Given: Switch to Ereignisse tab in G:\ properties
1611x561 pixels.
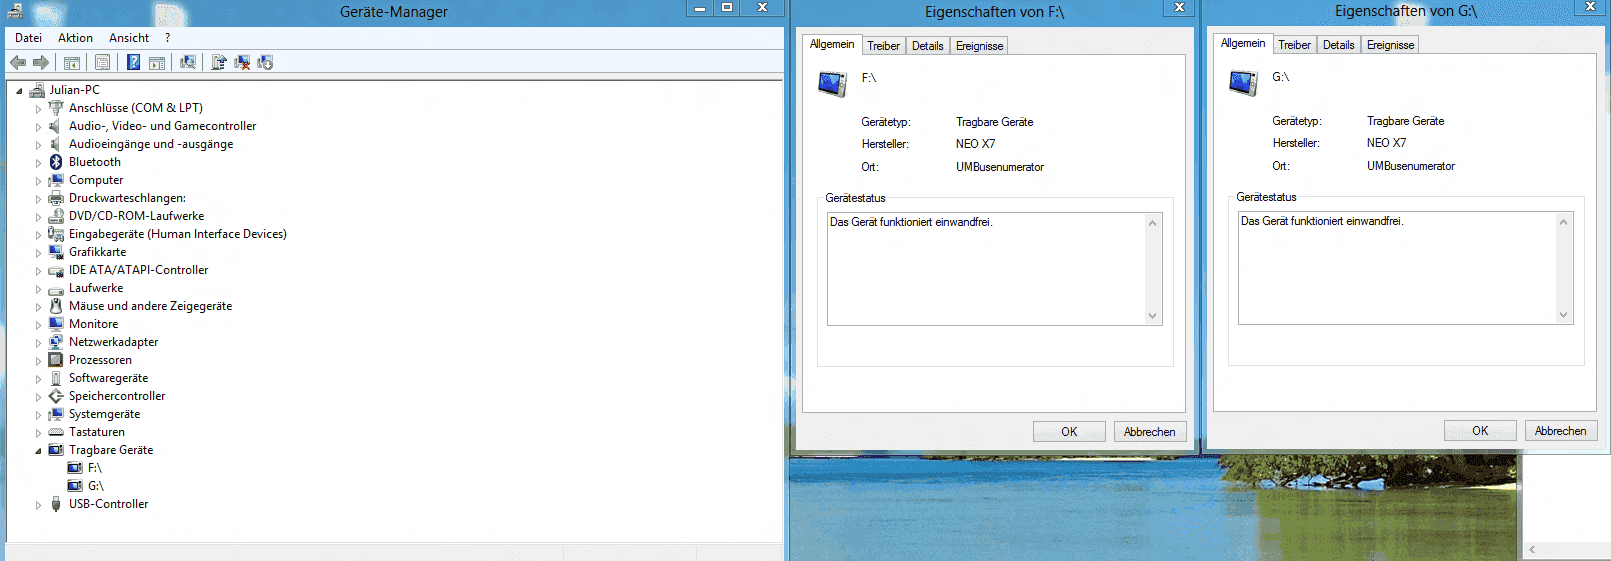Looking at the screenshot, I should pos(1390,45).
